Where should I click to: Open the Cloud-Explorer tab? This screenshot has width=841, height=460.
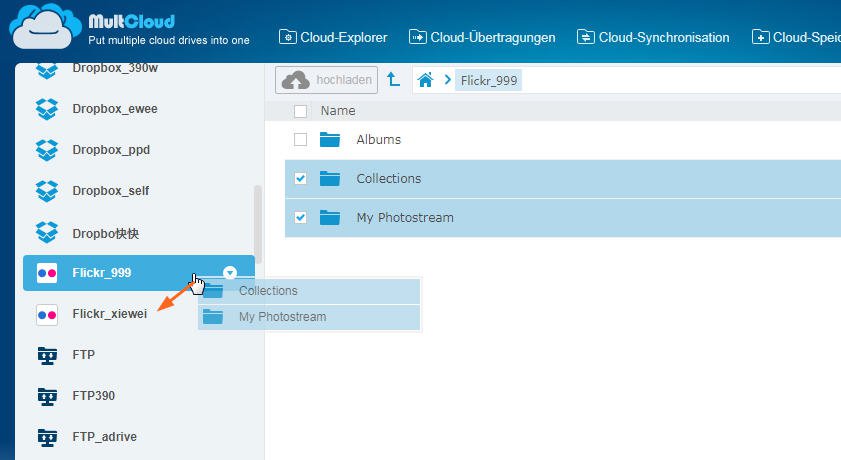click(333, 38)
